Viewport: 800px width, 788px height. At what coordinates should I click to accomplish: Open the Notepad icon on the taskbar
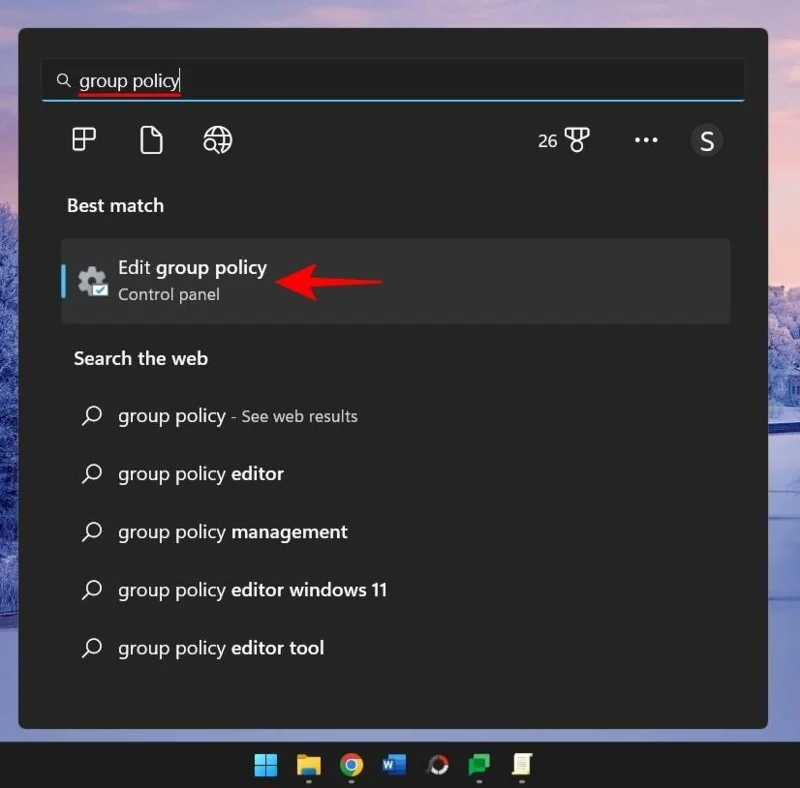pyautogui.click(x=521, y=765)
